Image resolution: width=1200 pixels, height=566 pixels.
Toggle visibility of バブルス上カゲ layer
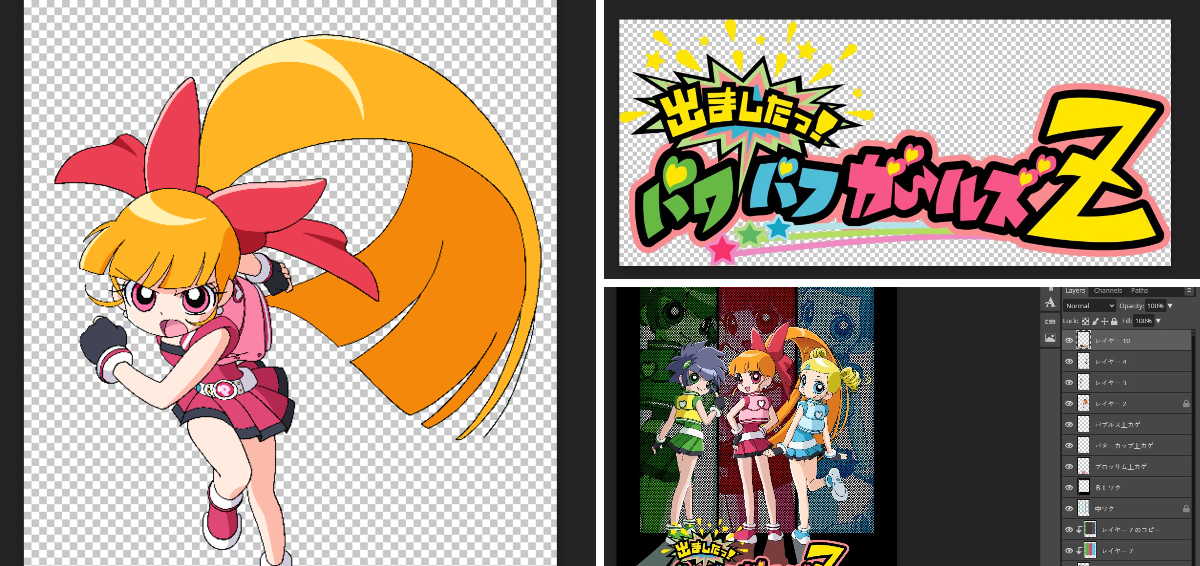1069,425
